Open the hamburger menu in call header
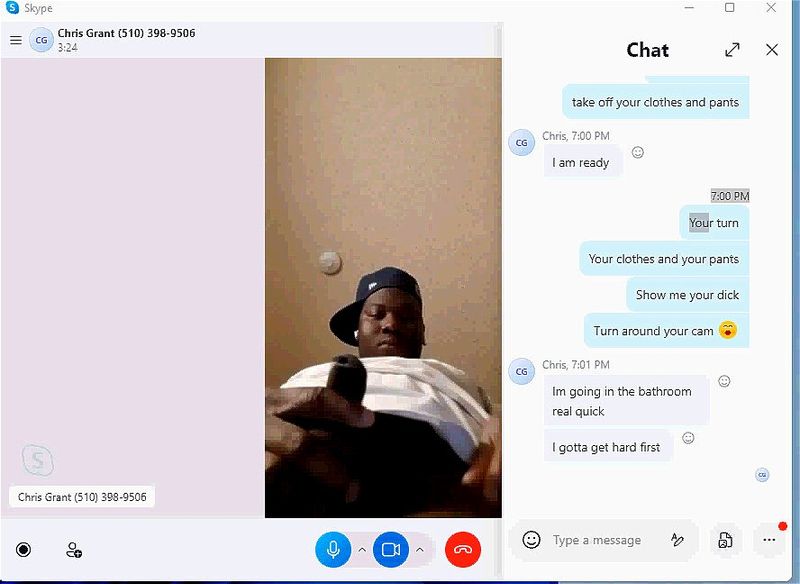800x584 pixels. click(16, 40)
